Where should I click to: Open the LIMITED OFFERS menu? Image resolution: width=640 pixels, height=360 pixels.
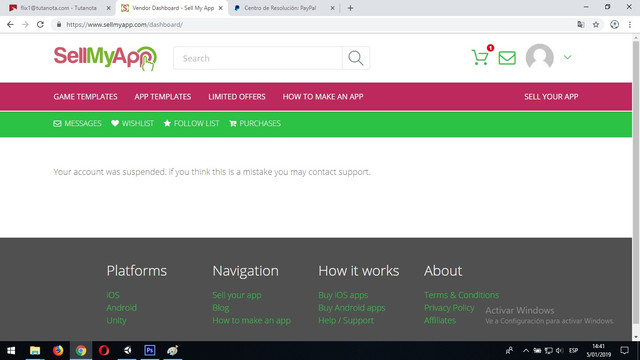click(x=237, y=97)
